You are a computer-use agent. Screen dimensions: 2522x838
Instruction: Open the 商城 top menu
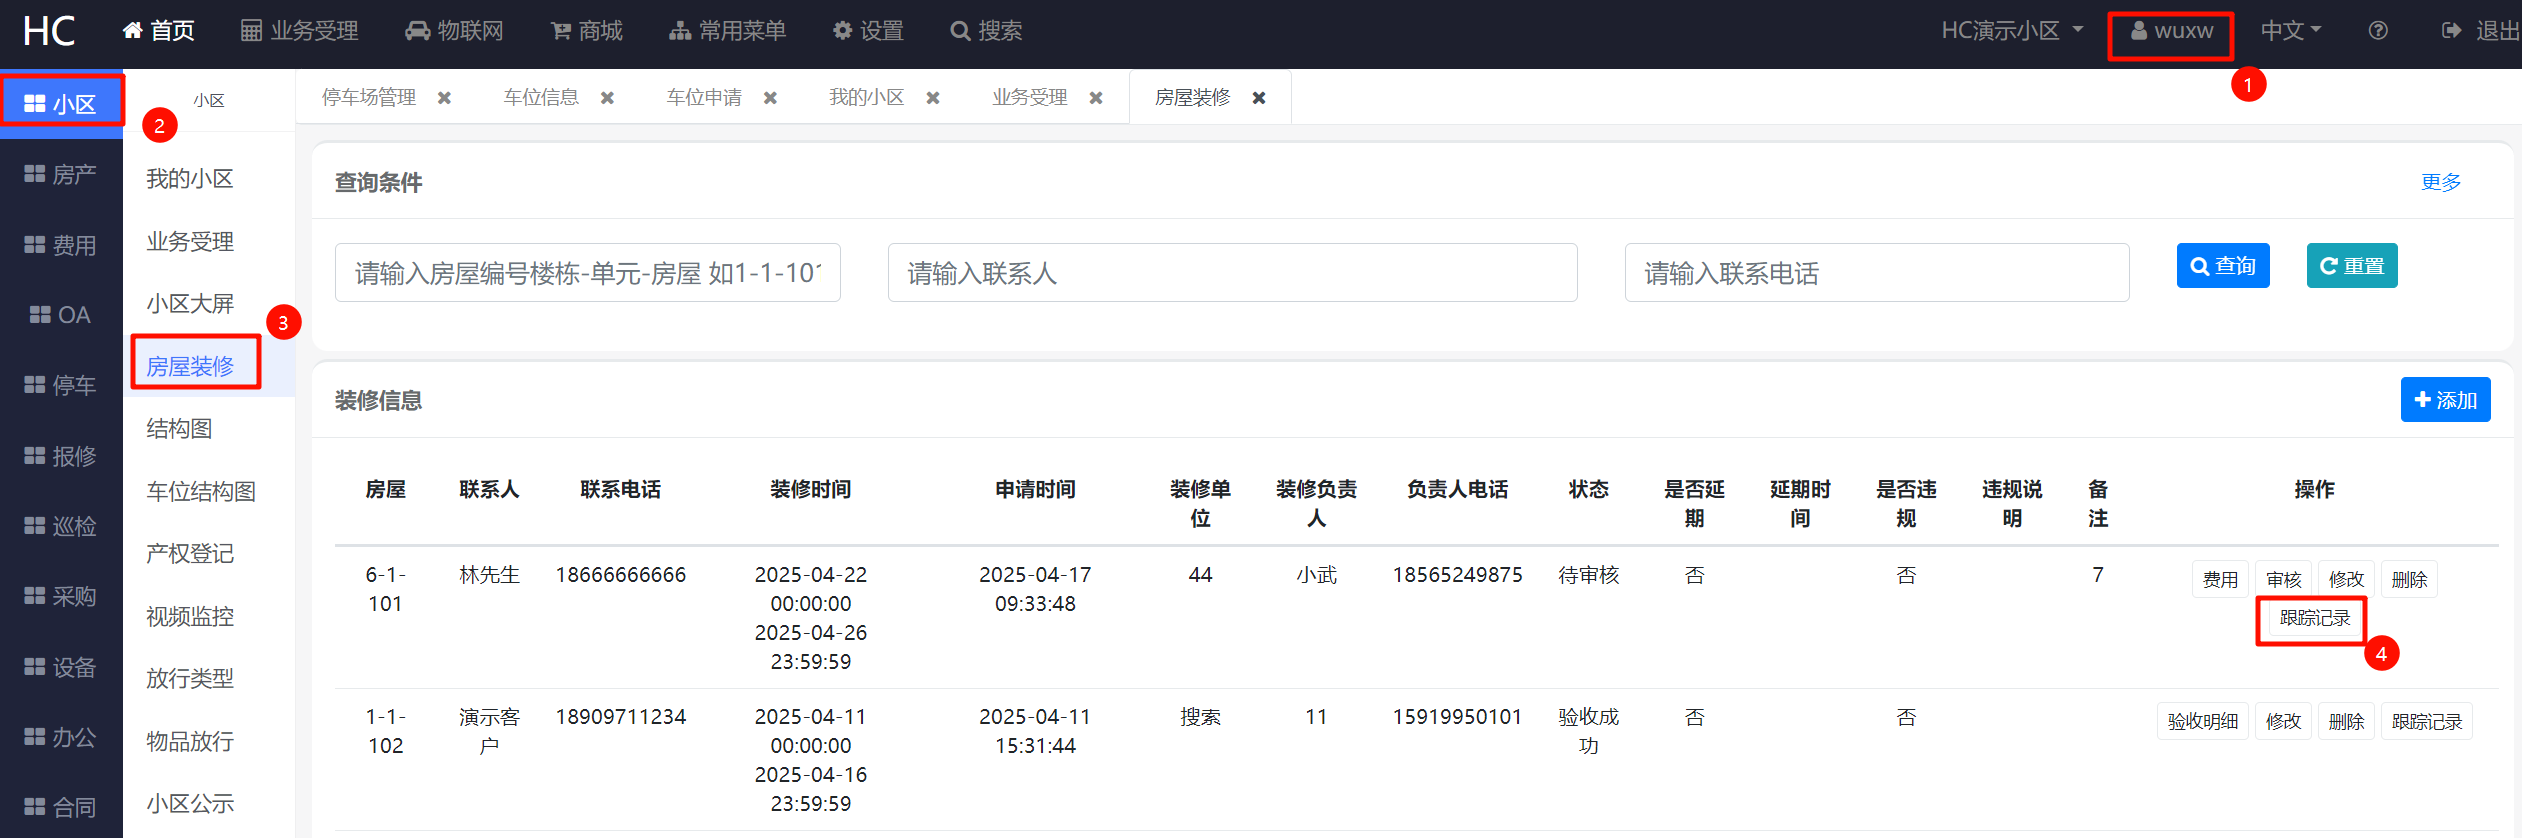click(x=587, y=31)
